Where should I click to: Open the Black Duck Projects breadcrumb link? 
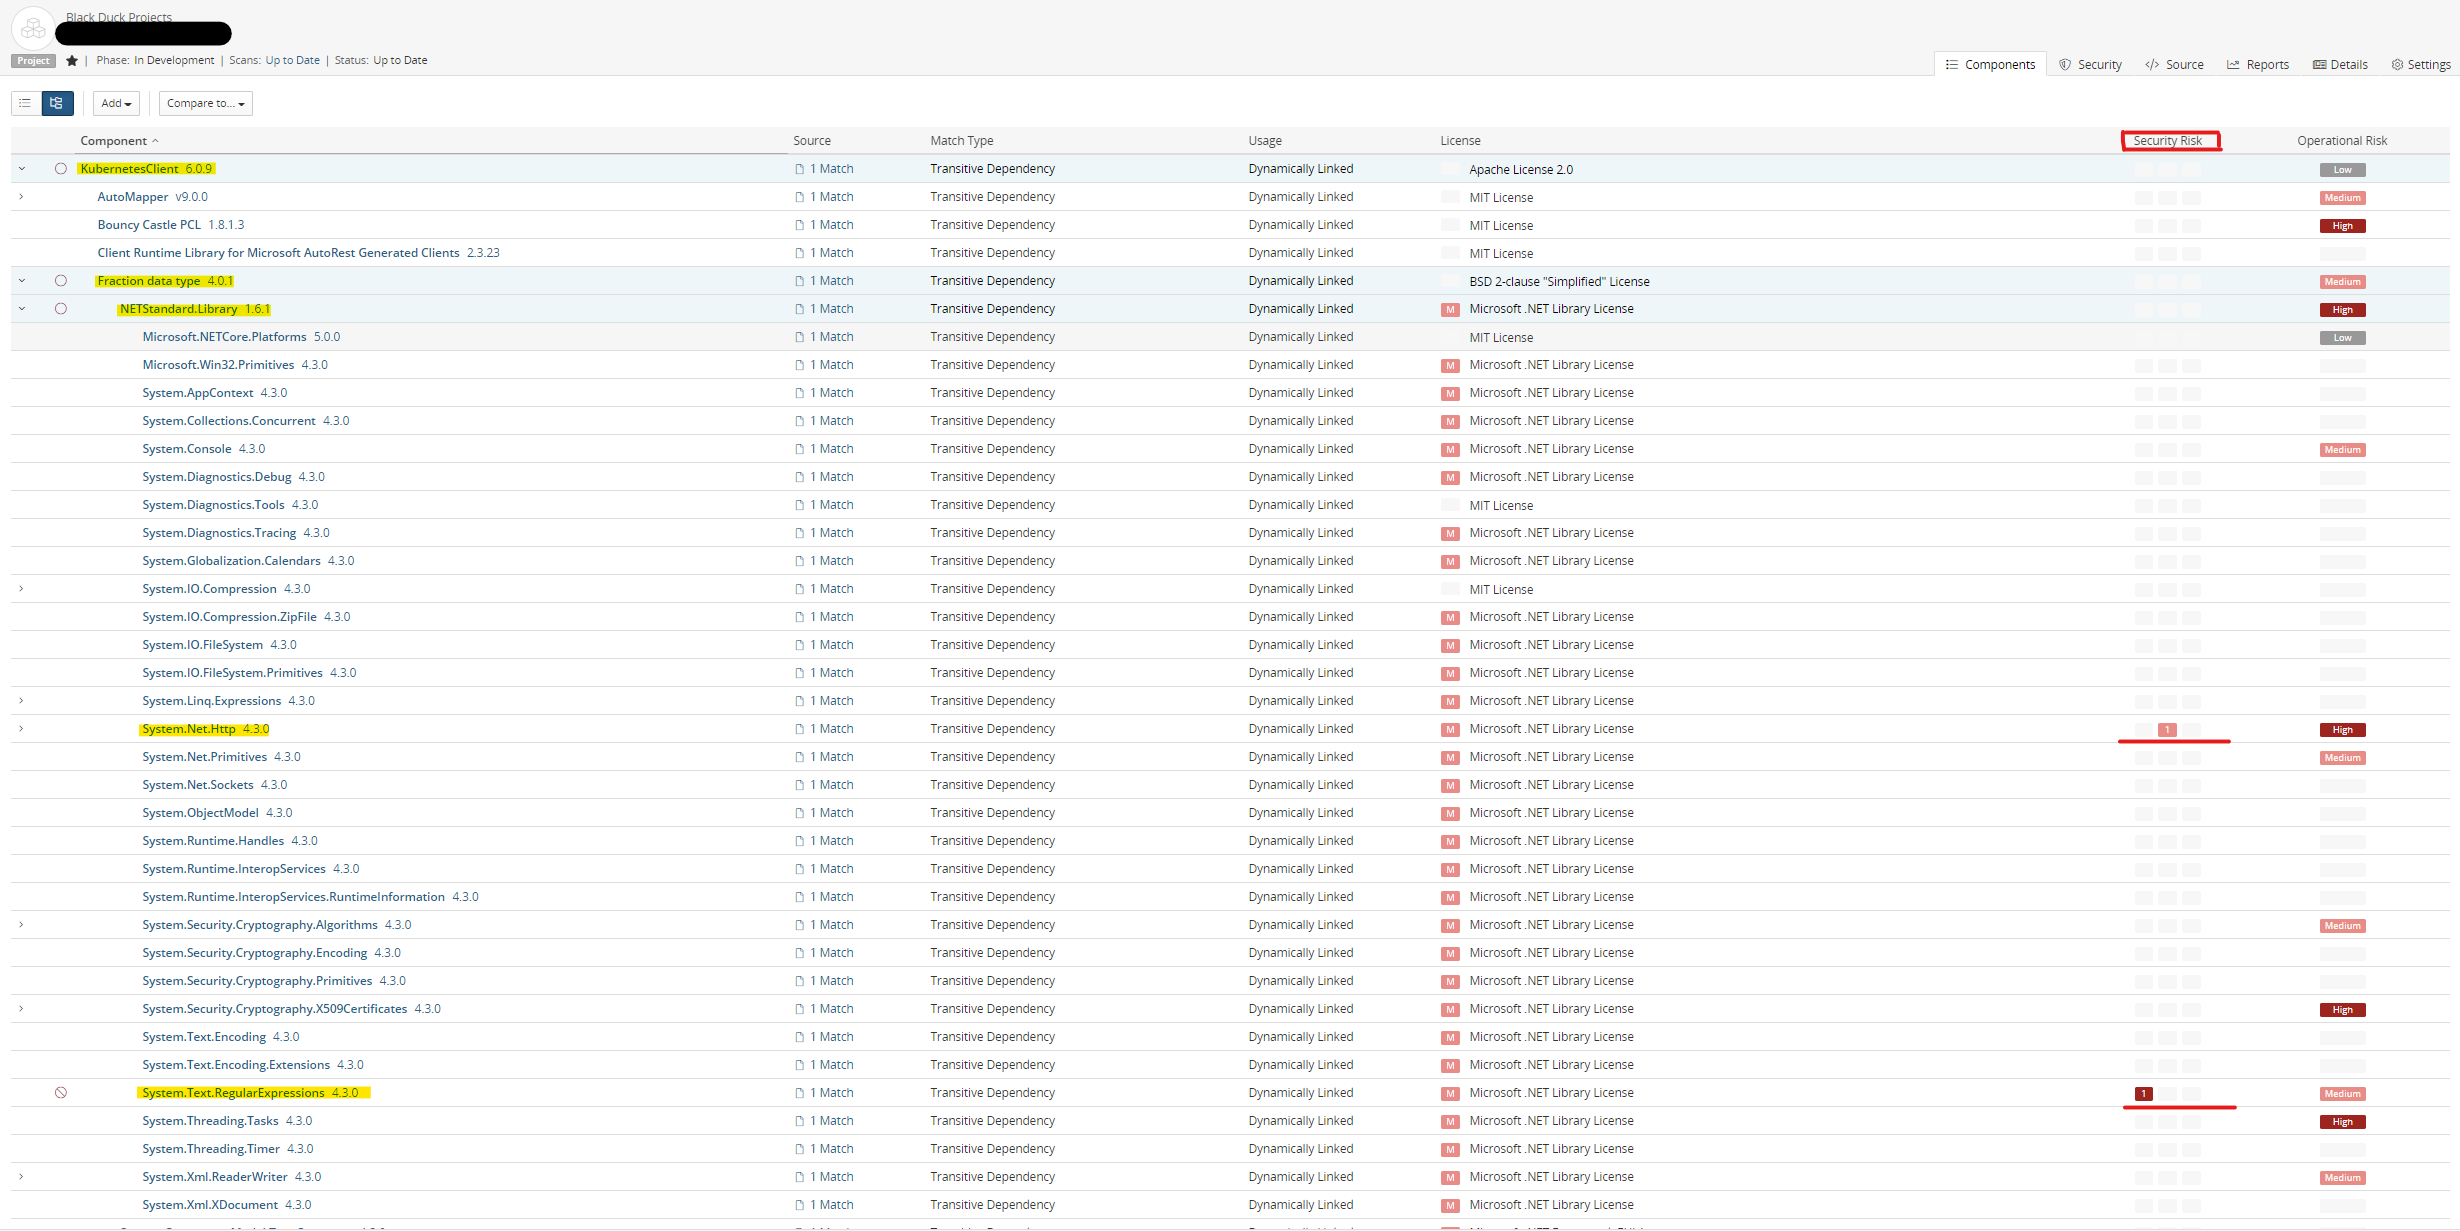119,17
